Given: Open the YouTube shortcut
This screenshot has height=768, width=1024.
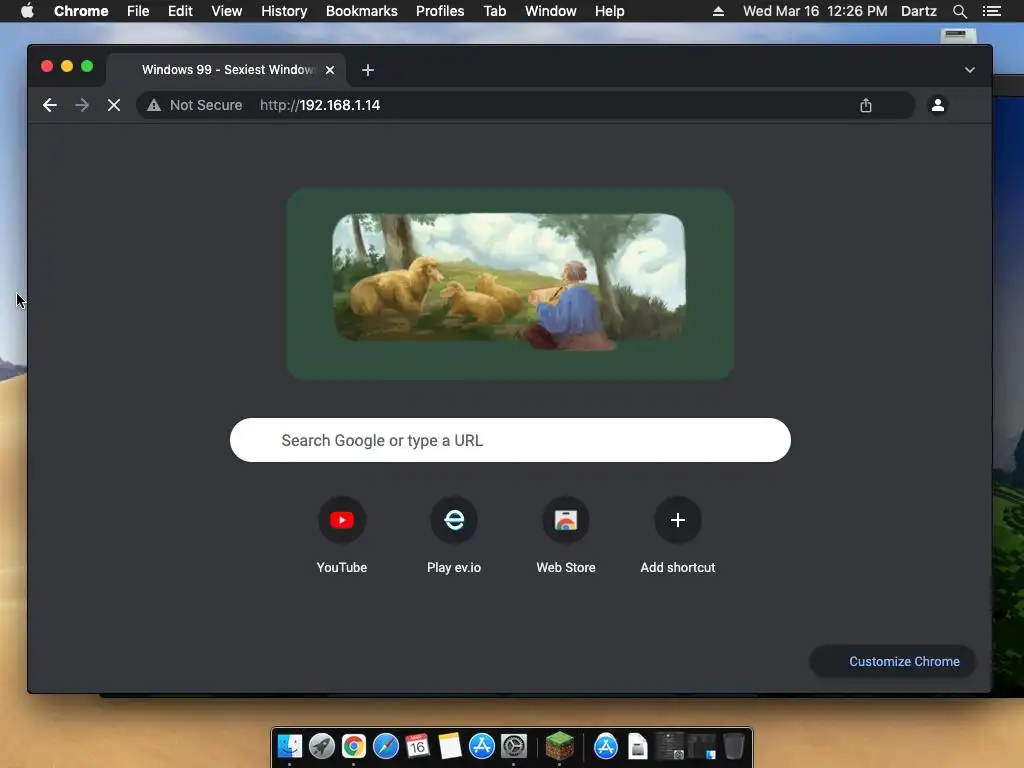Looking at the screenshot, I should coord(342,536).
